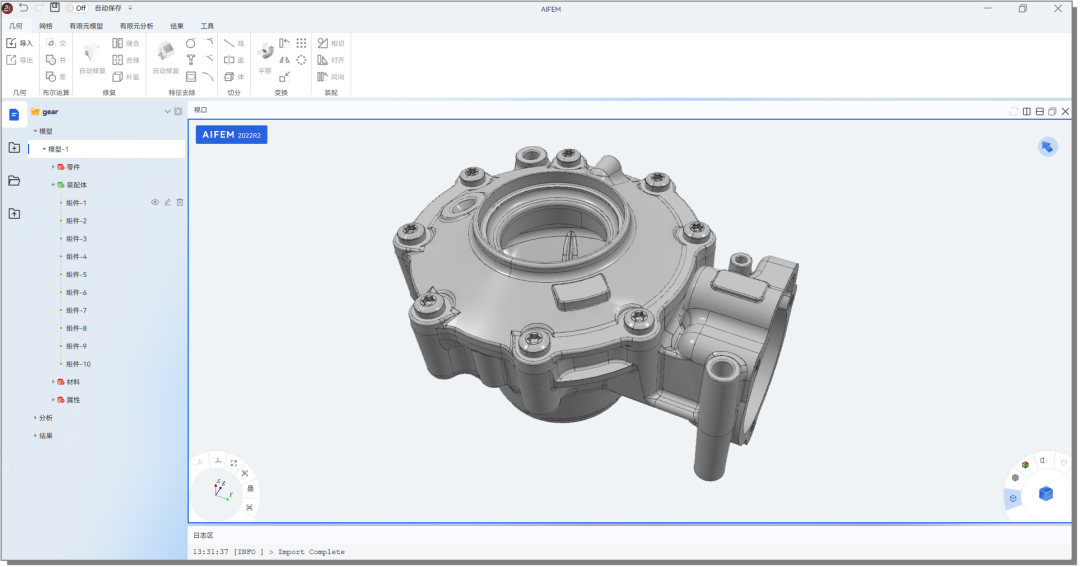Click the circular array pattern icon
The image size is (1080, 567).
pyautogui.click(x=301, y=60)
